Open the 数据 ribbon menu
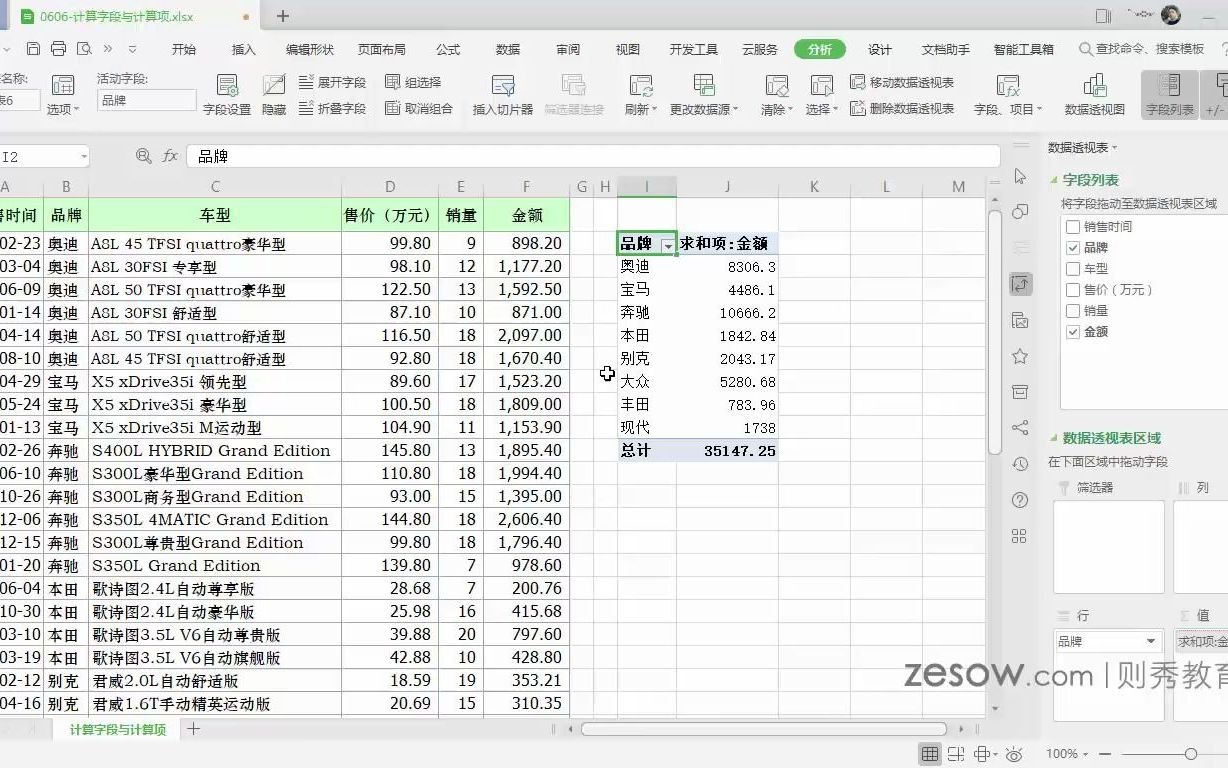The image size is (1228, 768). pyautogui.click(x=507, y=48)
